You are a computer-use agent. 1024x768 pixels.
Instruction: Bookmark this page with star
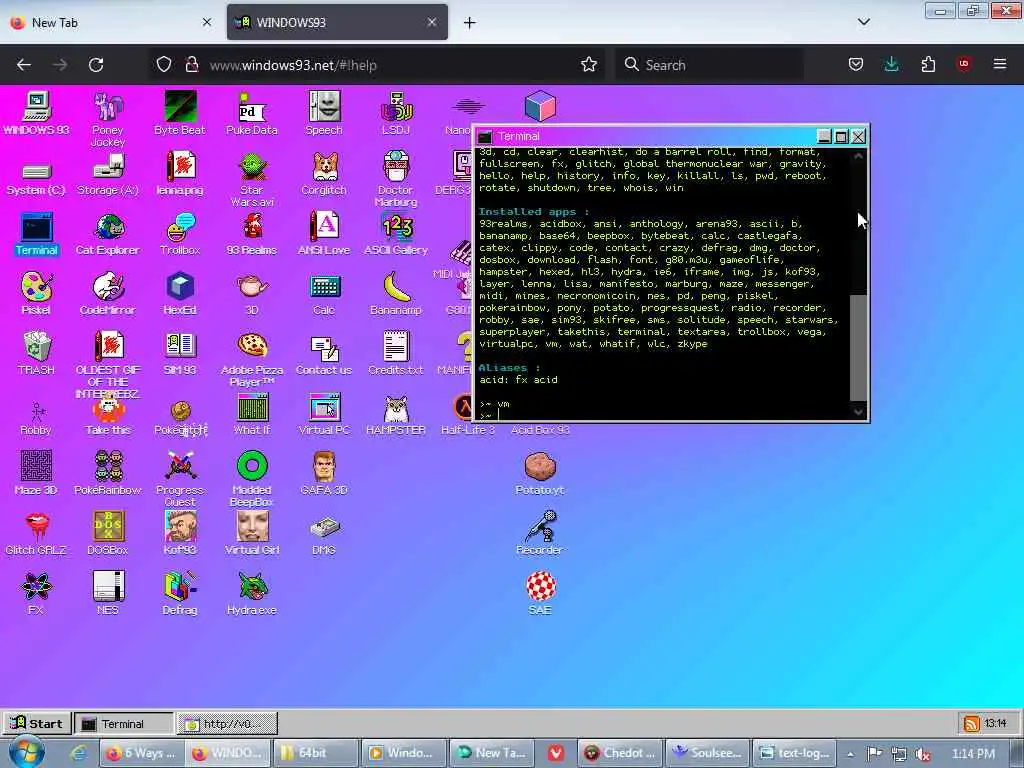pos(589,64)
